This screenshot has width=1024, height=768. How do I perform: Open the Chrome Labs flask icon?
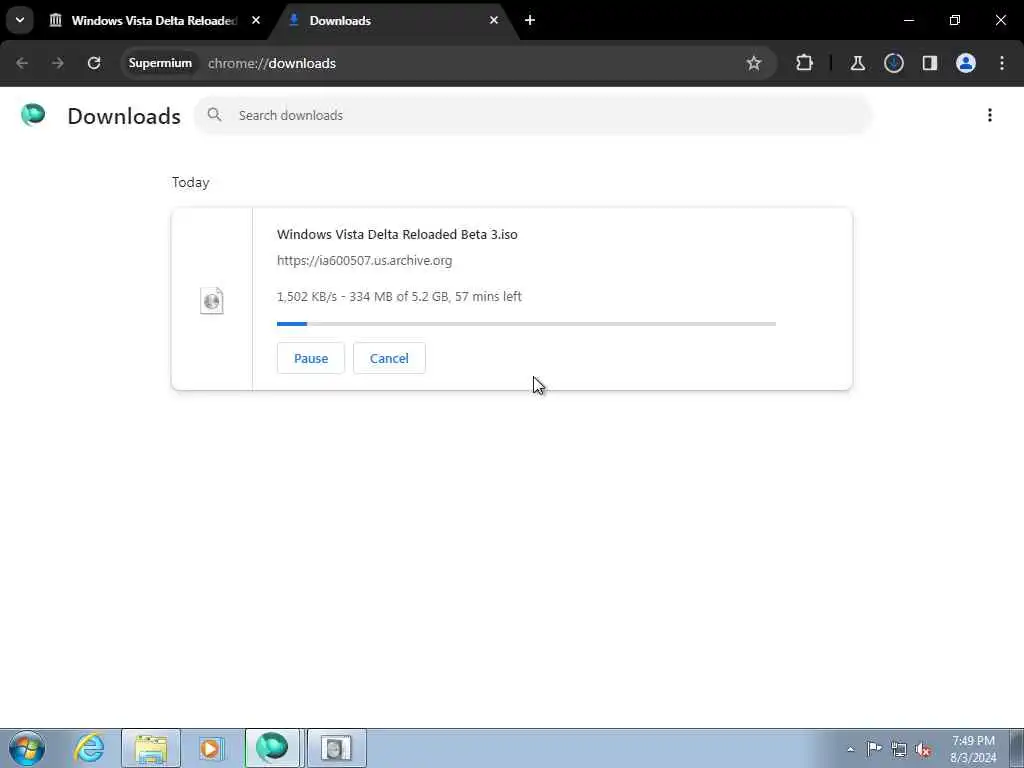tap(857, 63)
